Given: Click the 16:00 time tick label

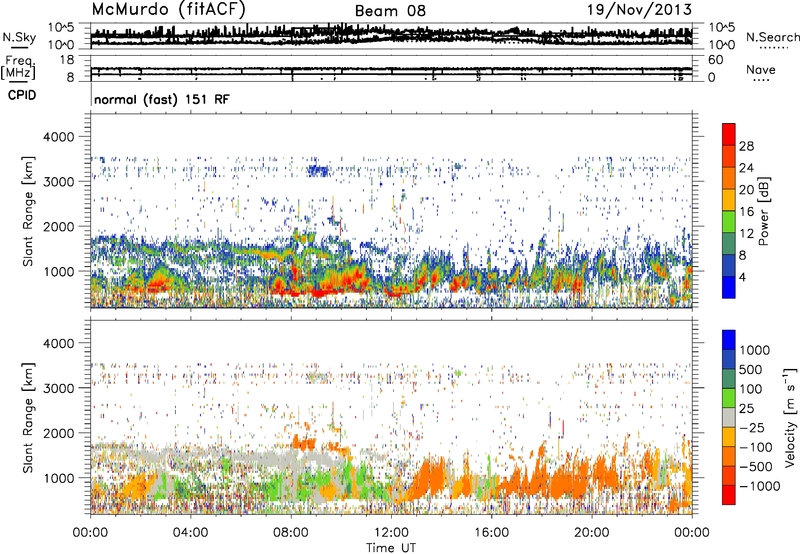Looking at the screenshot, I should (x=492, y=533).
